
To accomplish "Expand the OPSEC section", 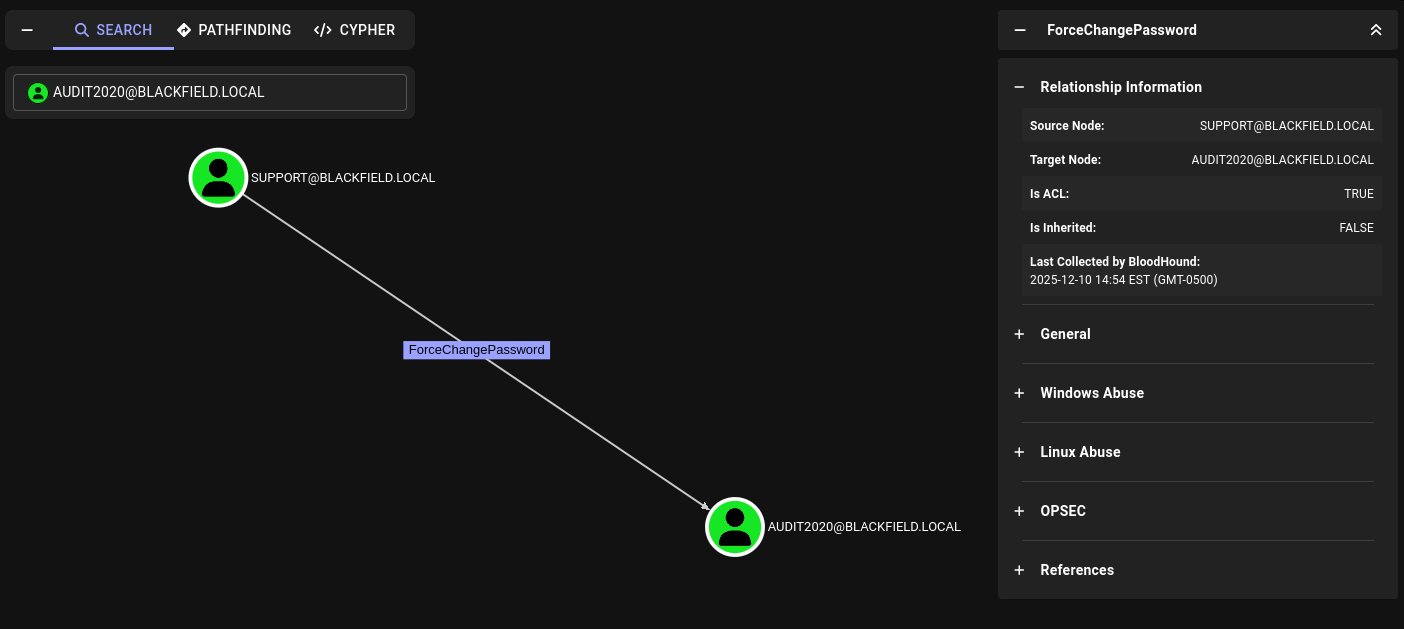I will (1020, 511).
